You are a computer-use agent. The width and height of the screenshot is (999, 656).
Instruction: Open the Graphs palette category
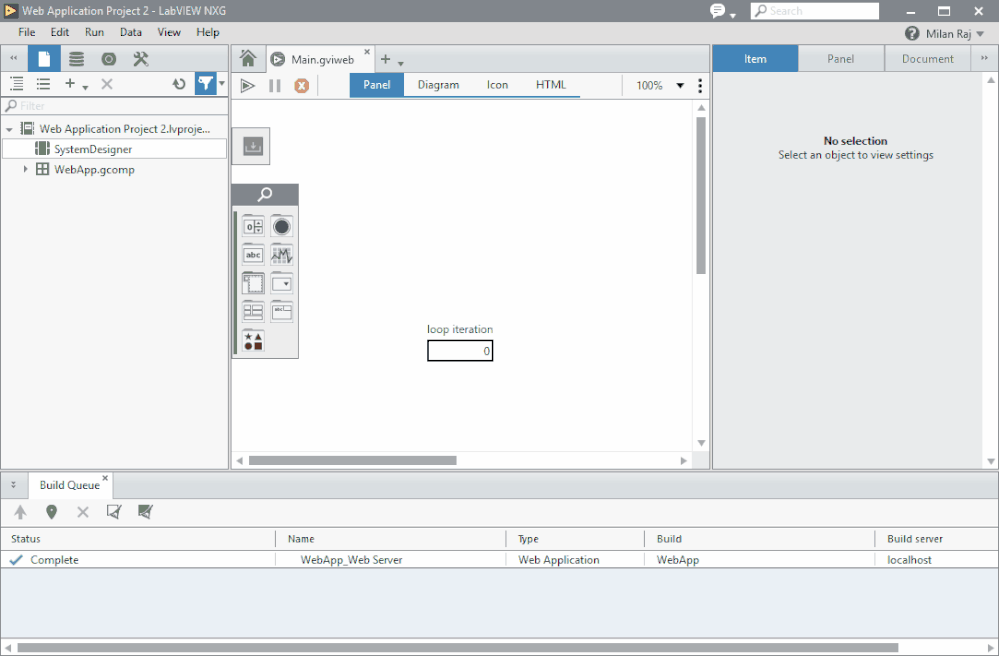coord(282,255)
